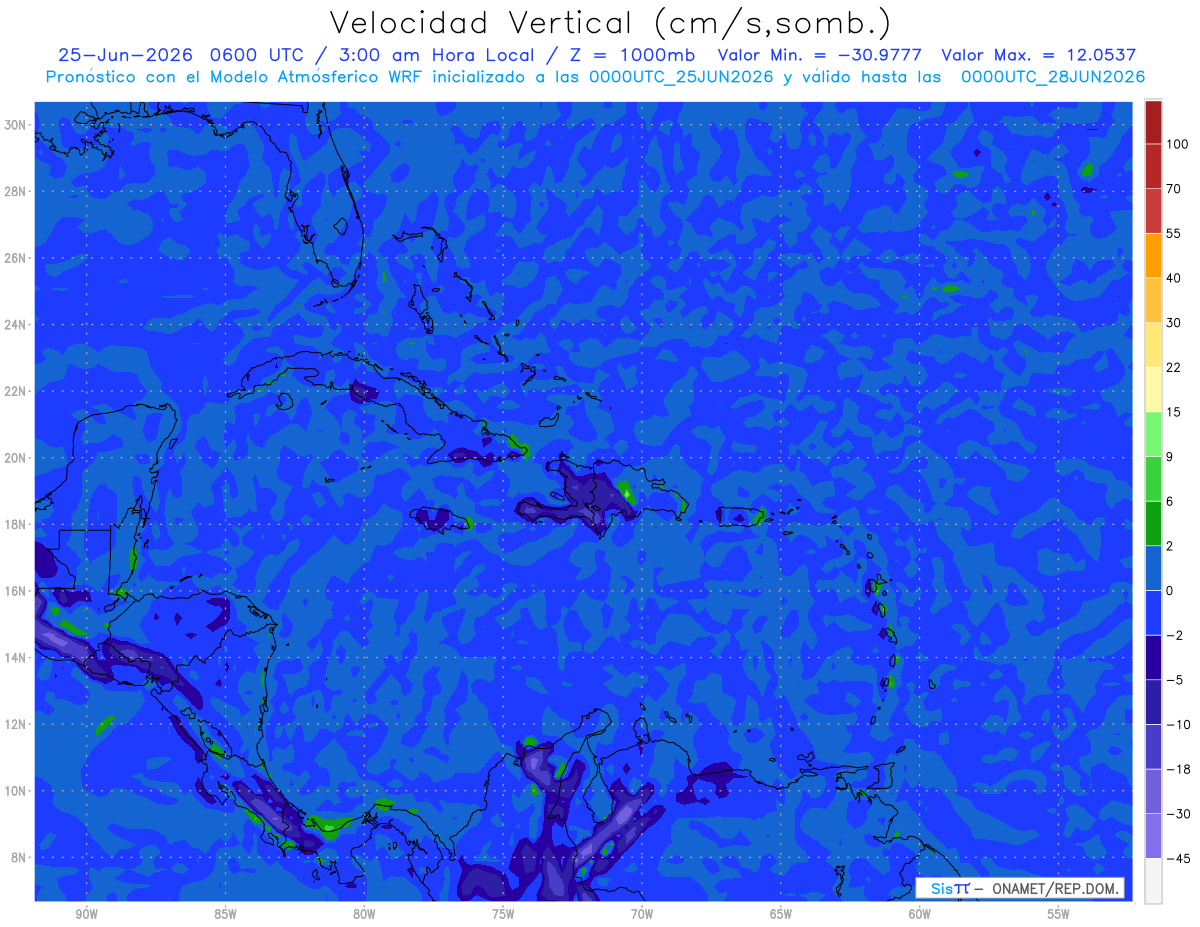This screenshot has width=1200, height=927.
Task: Click the pale yellow swatch between 15 and 22
Action: pyautogui.click(x=1153, y=389)
